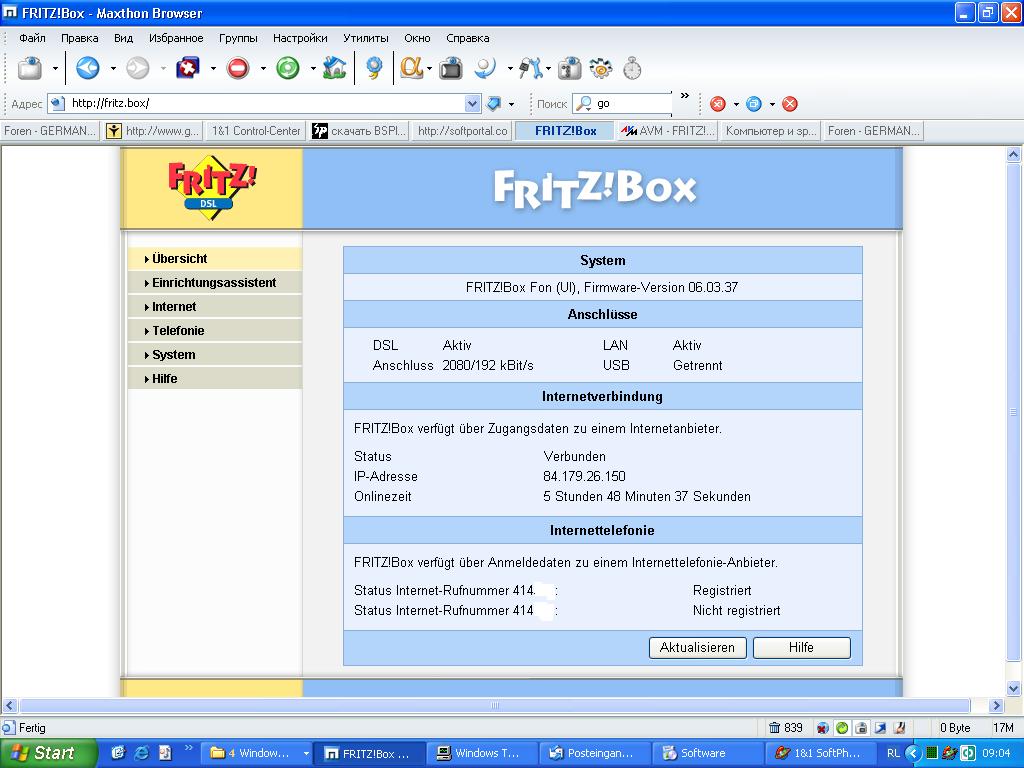Open dropdown next to new tab icon
The width and height of the screenshot is (1024, 768).
[56, 68]
